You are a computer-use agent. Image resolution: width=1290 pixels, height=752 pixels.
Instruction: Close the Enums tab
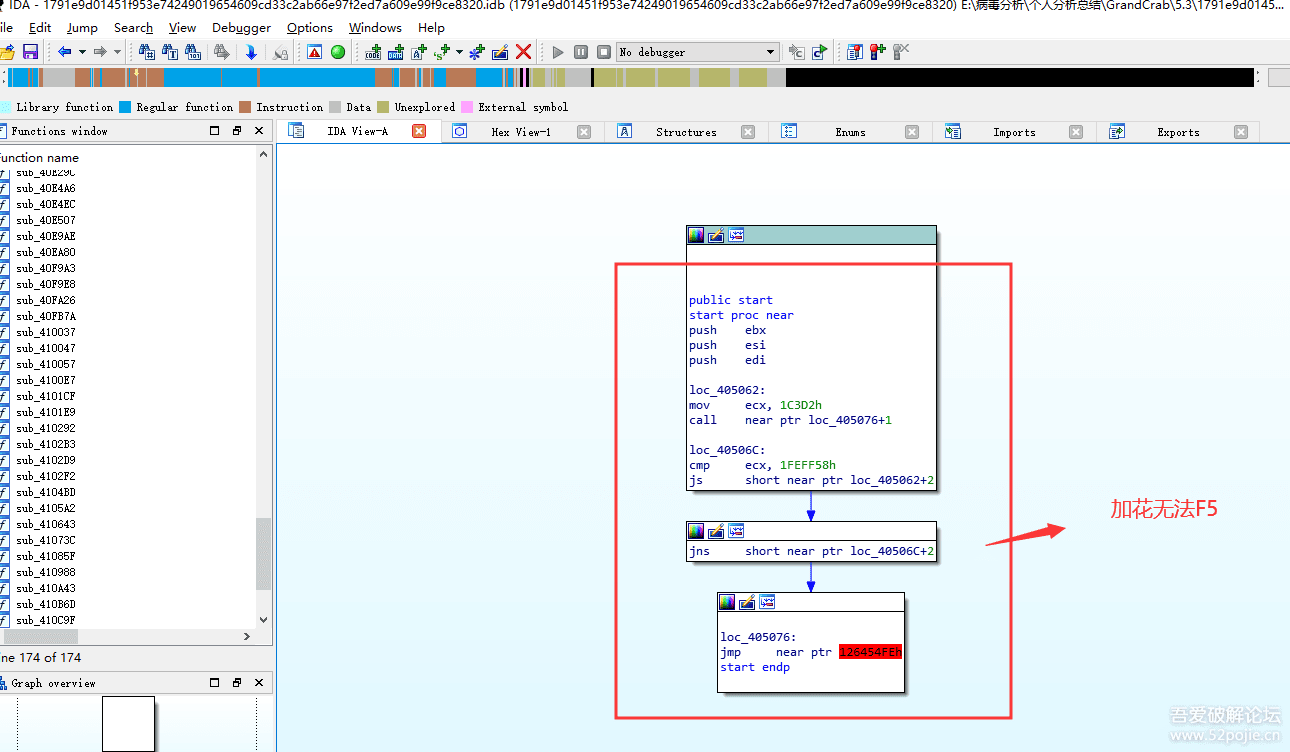click(912, 132)
